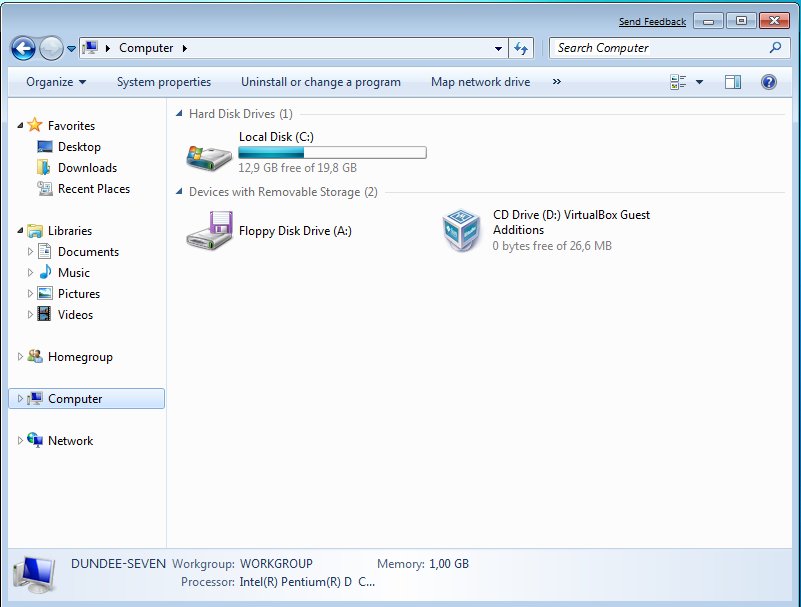Image resolution: width=801 pixels, height=607 pixels.
Task: Open Desktop under Favorites
Action: pos(79,147)
